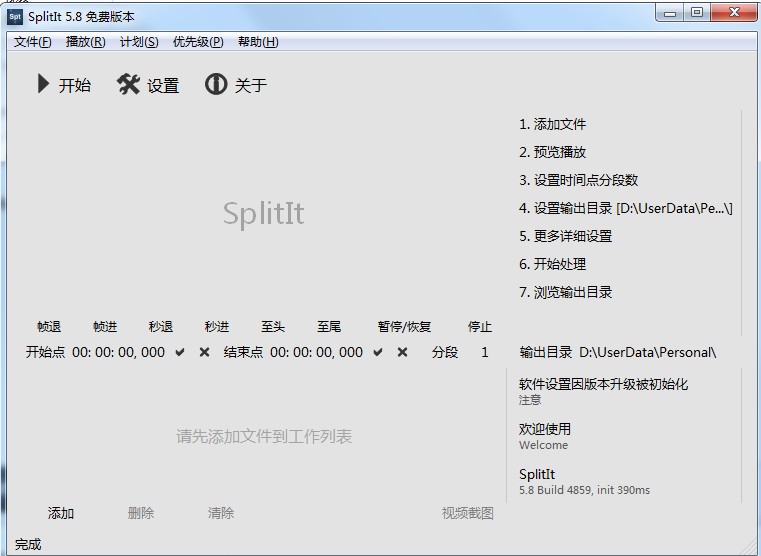Clear end point with its X icon
This screenshot has height=556, width=761.
pos(402,352)
